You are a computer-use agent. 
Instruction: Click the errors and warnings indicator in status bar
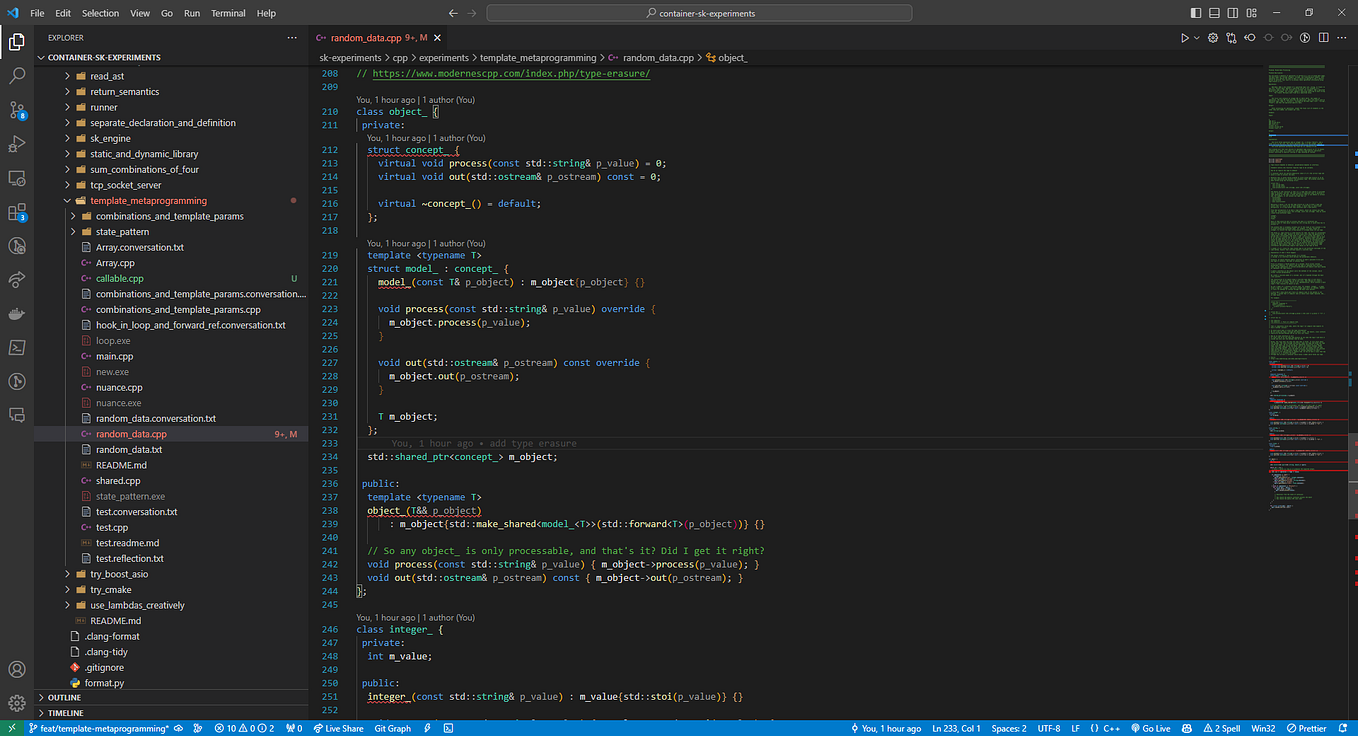pyautogui.click(x=243, y=728)
